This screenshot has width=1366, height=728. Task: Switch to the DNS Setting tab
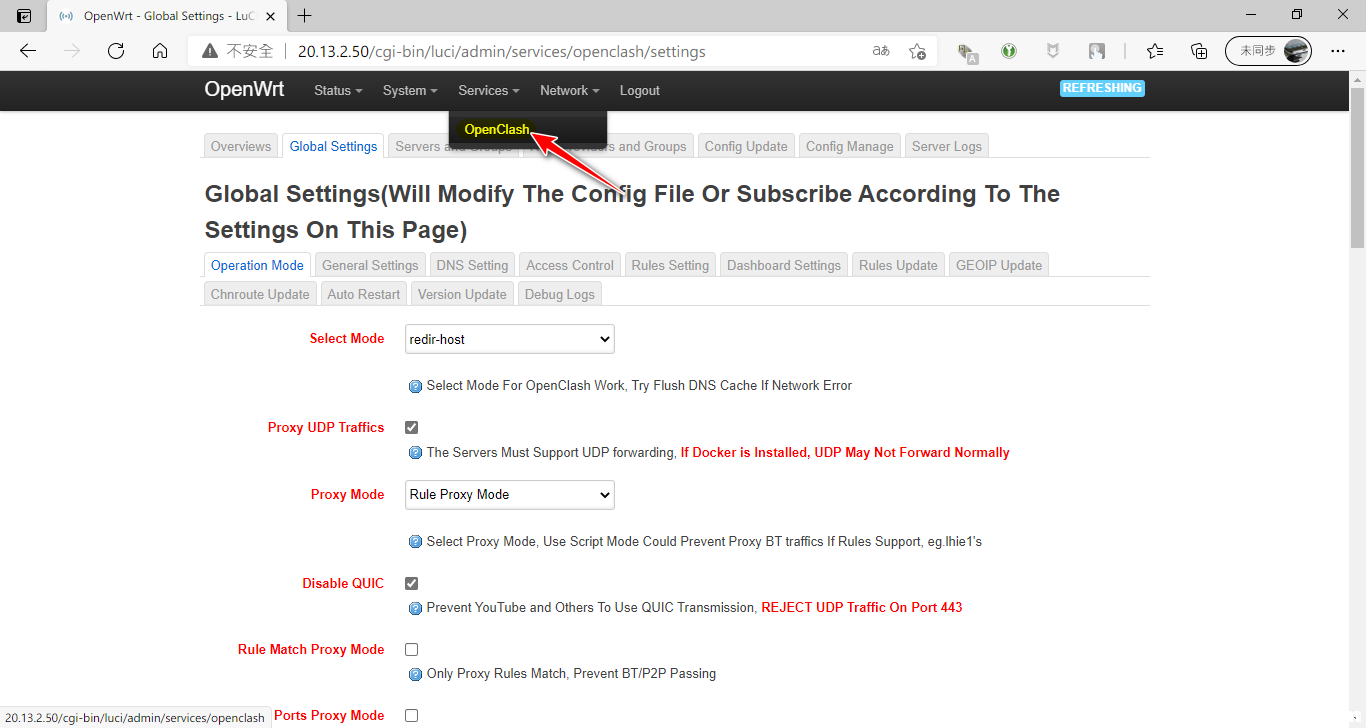coord(472,265)
